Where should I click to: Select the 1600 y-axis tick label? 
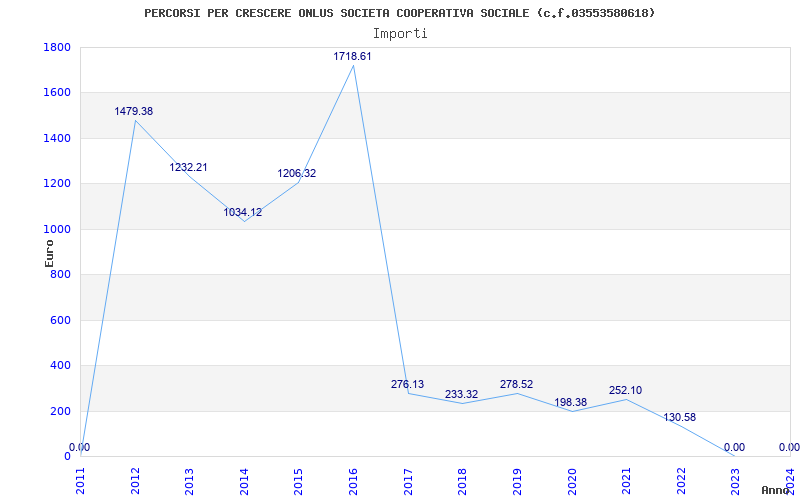pos(57,93)
